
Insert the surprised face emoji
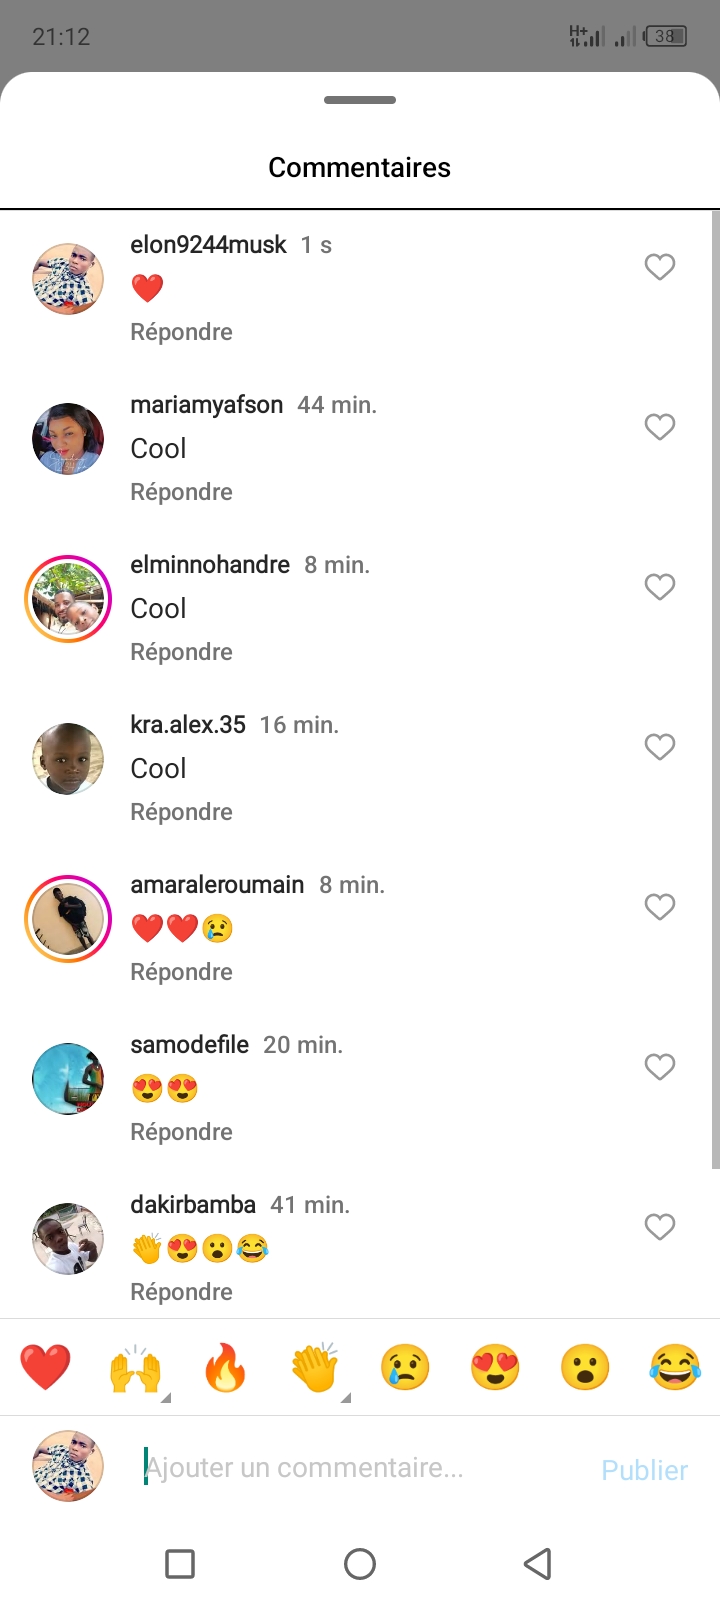(585, 1368)
